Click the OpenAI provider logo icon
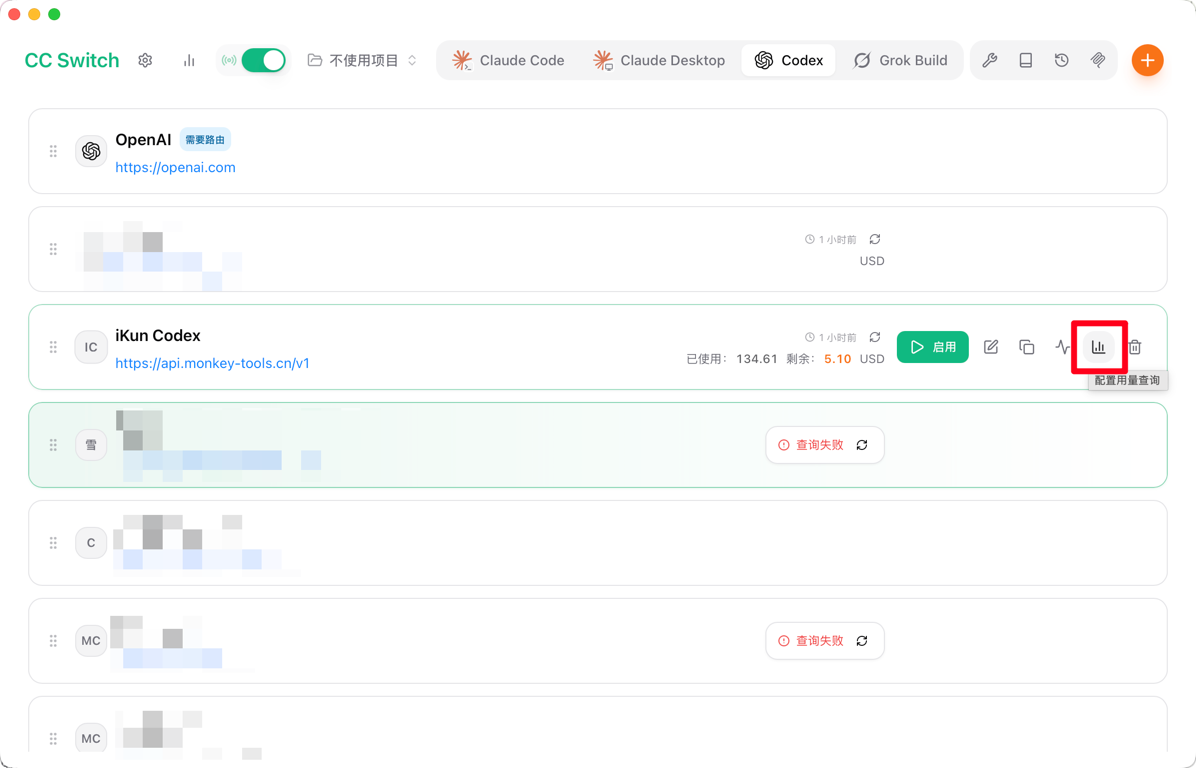Image resolution: width=1196 pixels, height=768 pixels. coord(91,151)
